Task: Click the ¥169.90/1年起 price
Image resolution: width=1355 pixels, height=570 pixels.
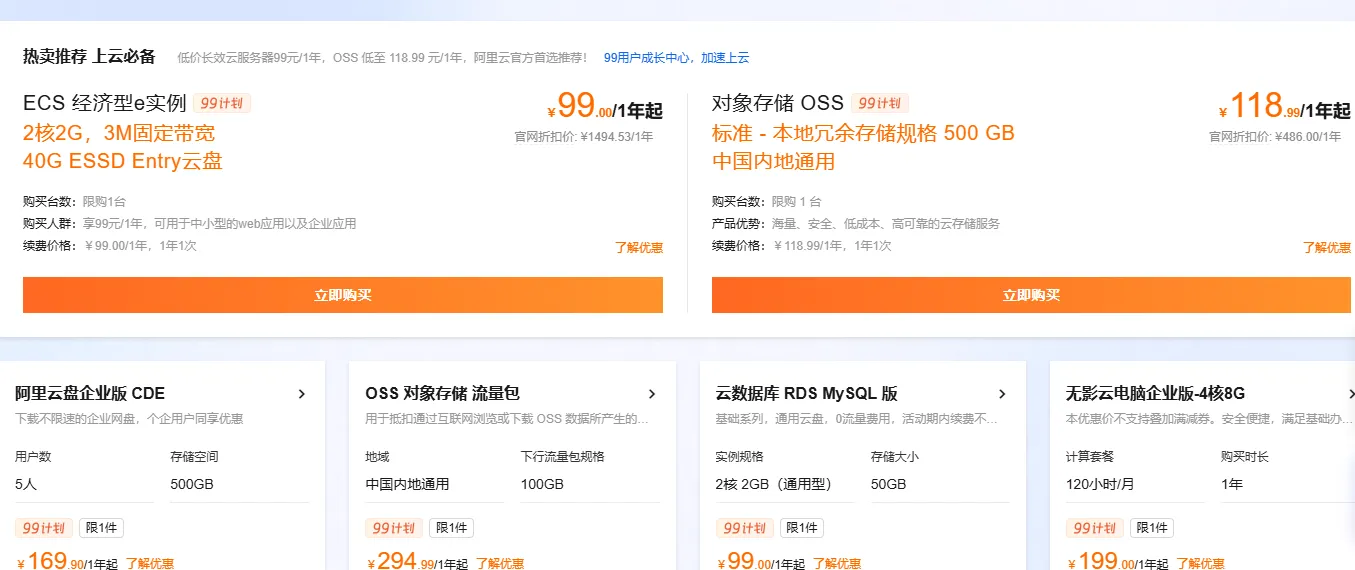Action: [68, 561]
